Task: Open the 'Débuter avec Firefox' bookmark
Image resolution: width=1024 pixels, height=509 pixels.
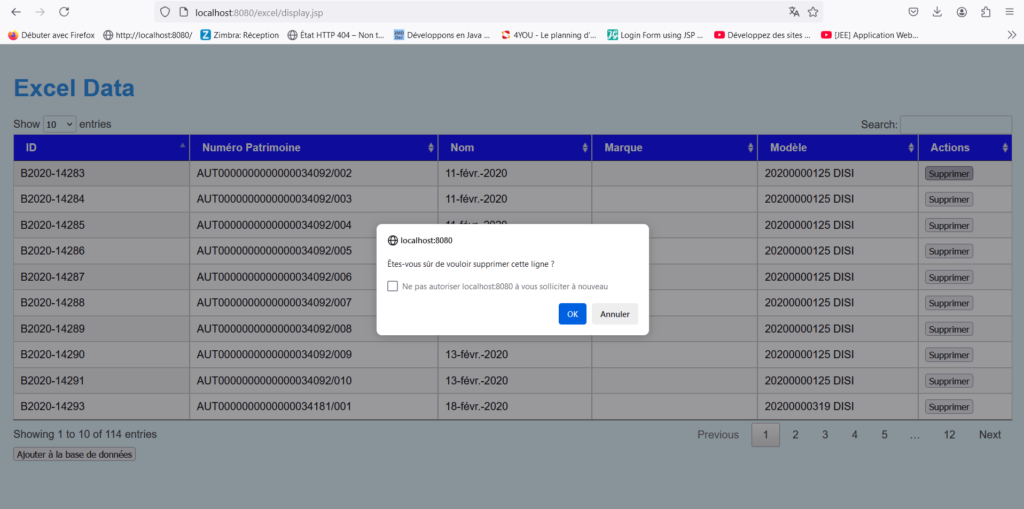Action: (51, 34)
